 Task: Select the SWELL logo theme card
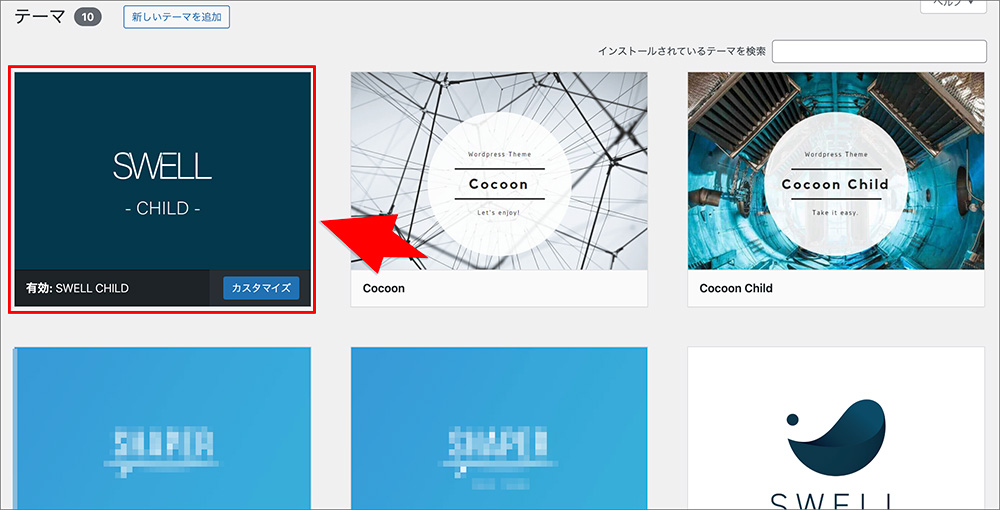click(x=836, y=428)
